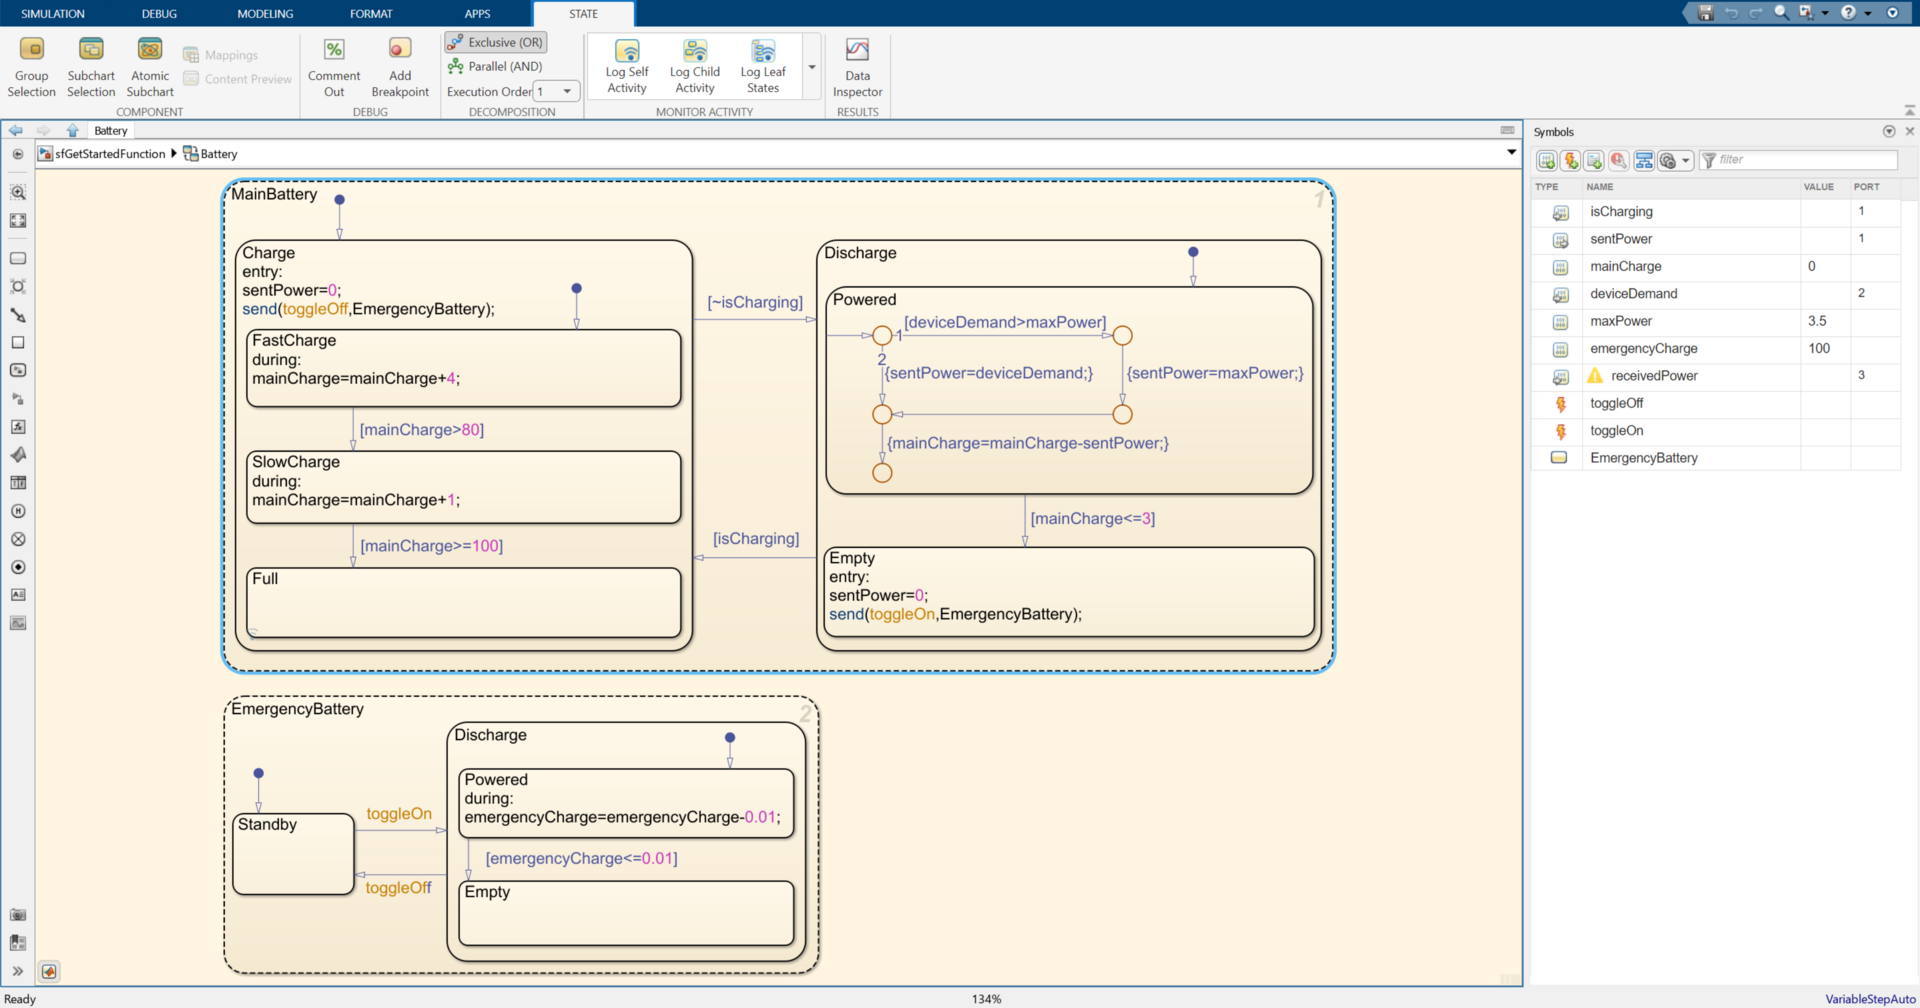Switch to the SIMULATION ribbon tab
The image size is (1920, 1008).
pos(52,13)
